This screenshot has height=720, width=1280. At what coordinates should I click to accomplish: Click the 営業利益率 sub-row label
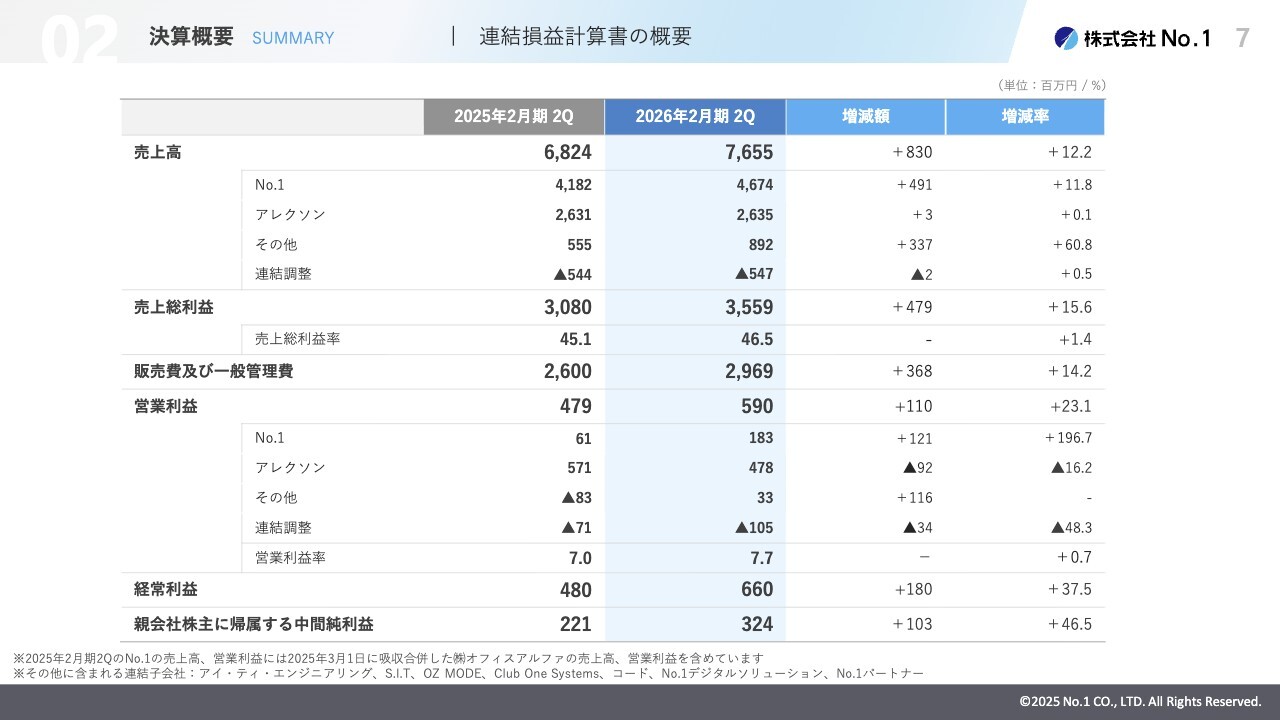coord(290,557)
